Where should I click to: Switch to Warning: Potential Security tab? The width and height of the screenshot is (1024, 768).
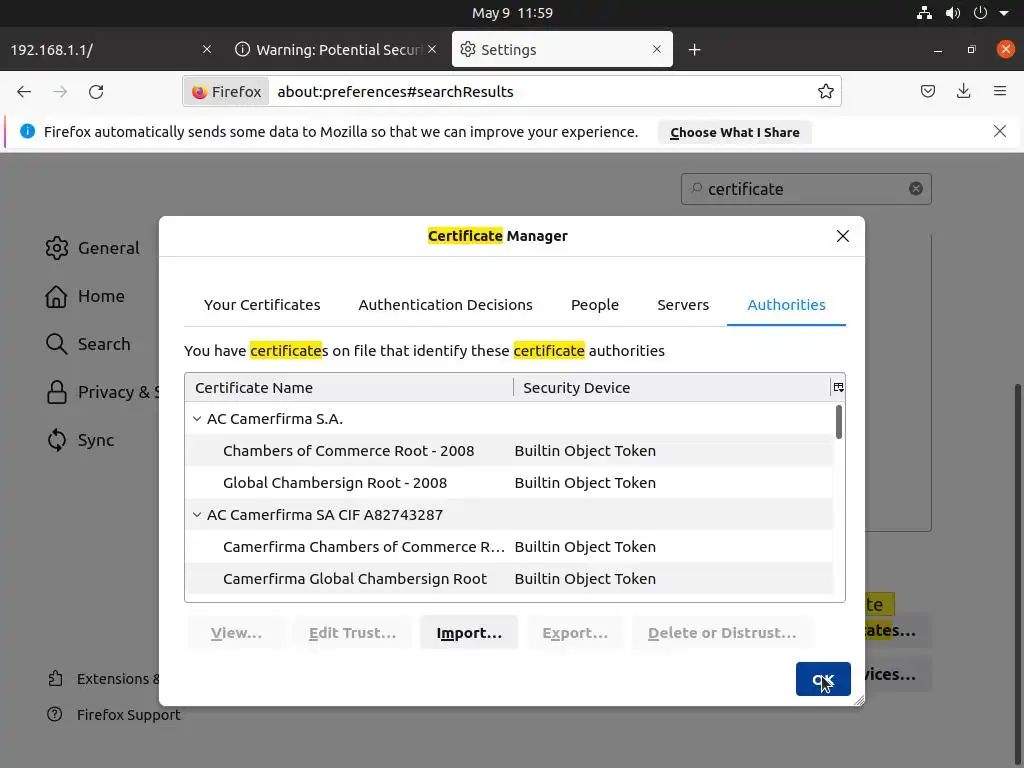[336, 50]
